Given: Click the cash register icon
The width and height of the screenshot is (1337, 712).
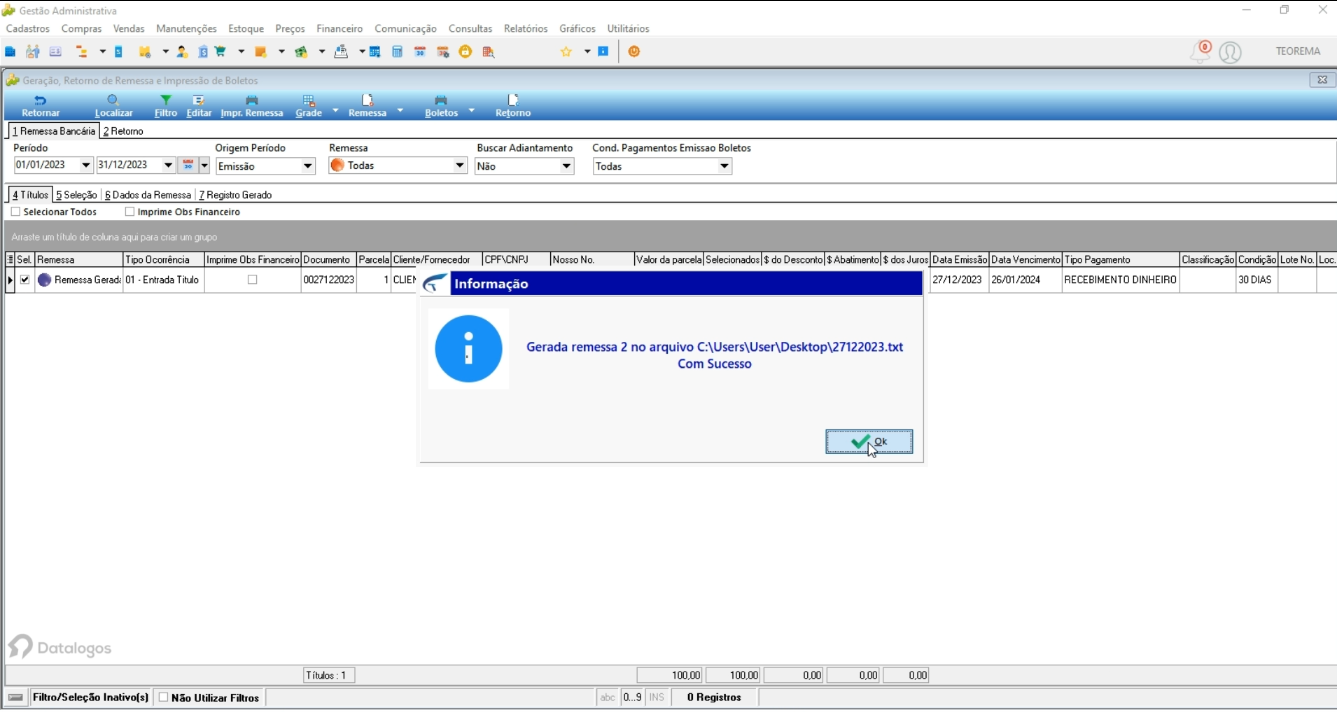Looking at the screenshot, I should tap(341, 51).
